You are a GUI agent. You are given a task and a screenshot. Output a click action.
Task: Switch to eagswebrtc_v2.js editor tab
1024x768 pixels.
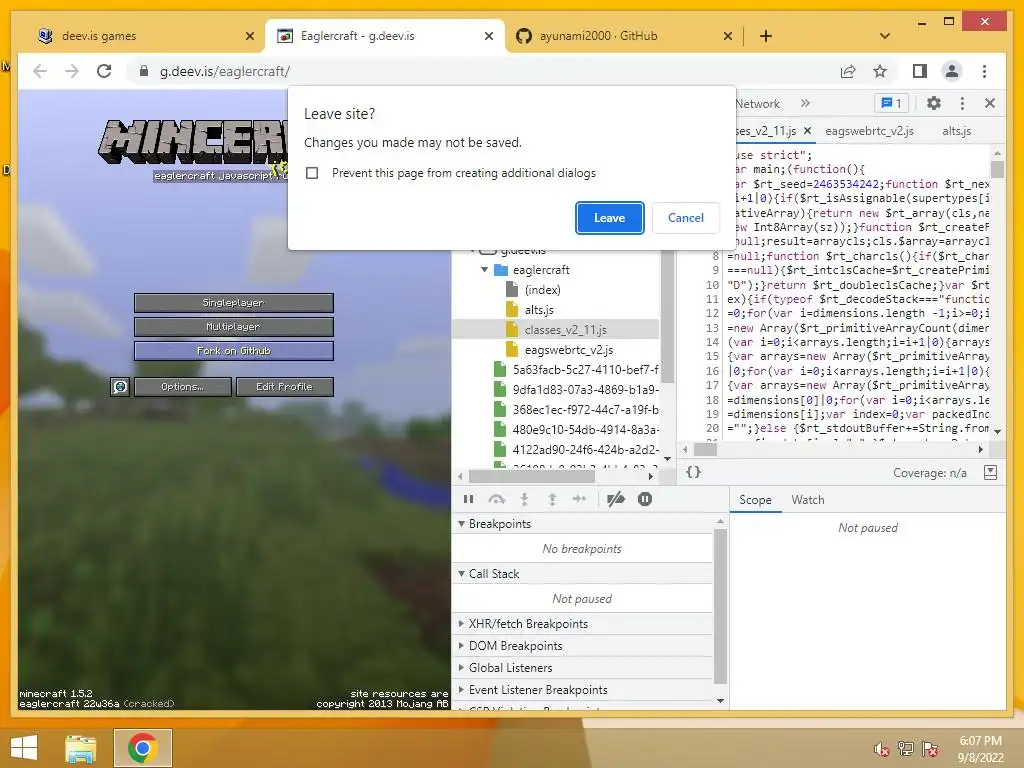869,131
